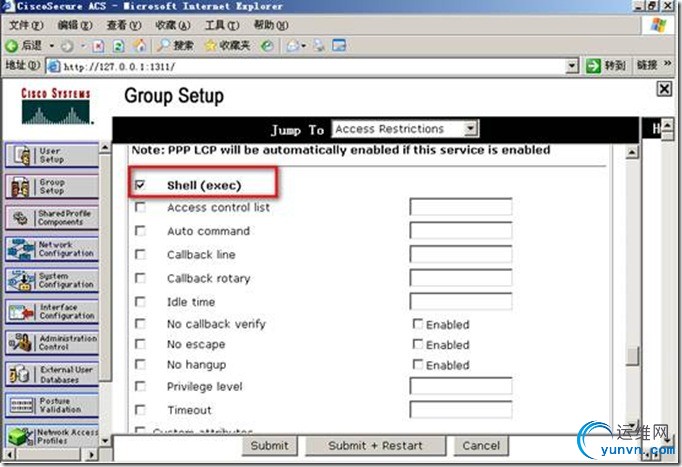Open the Edit (编辑) menu

(75, 25)
